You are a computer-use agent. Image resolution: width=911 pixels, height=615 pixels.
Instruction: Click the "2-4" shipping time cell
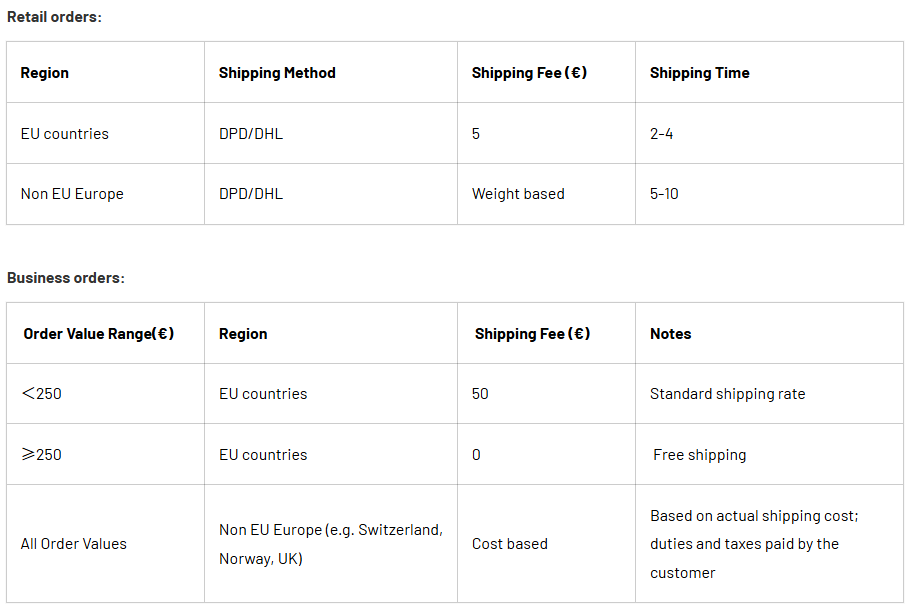[x=661, y=134]
